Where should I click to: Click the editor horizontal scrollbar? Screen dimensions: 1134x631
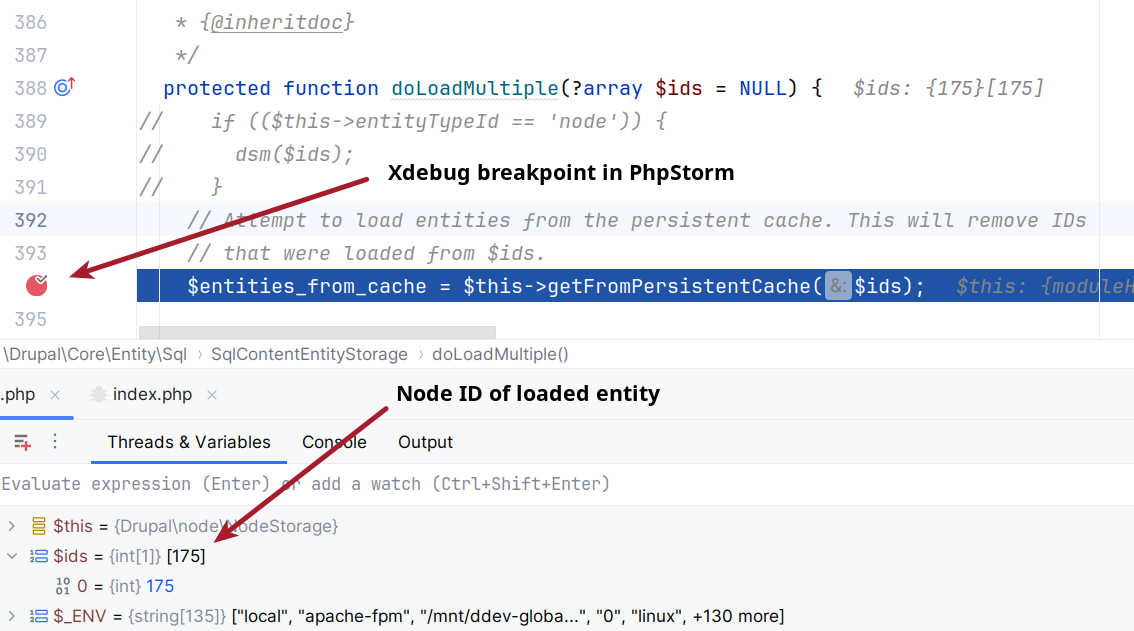pos(317,332)
